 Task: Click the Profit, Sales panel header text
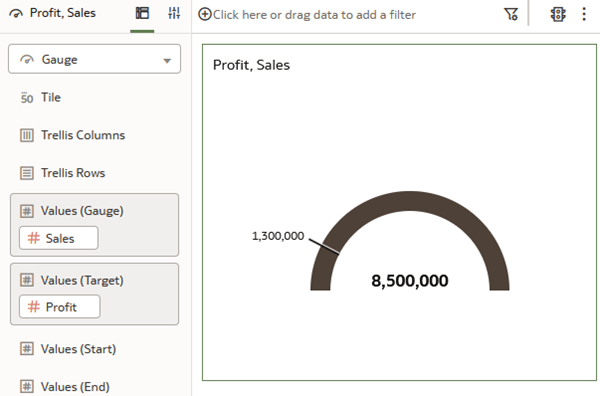click(63, 13)
